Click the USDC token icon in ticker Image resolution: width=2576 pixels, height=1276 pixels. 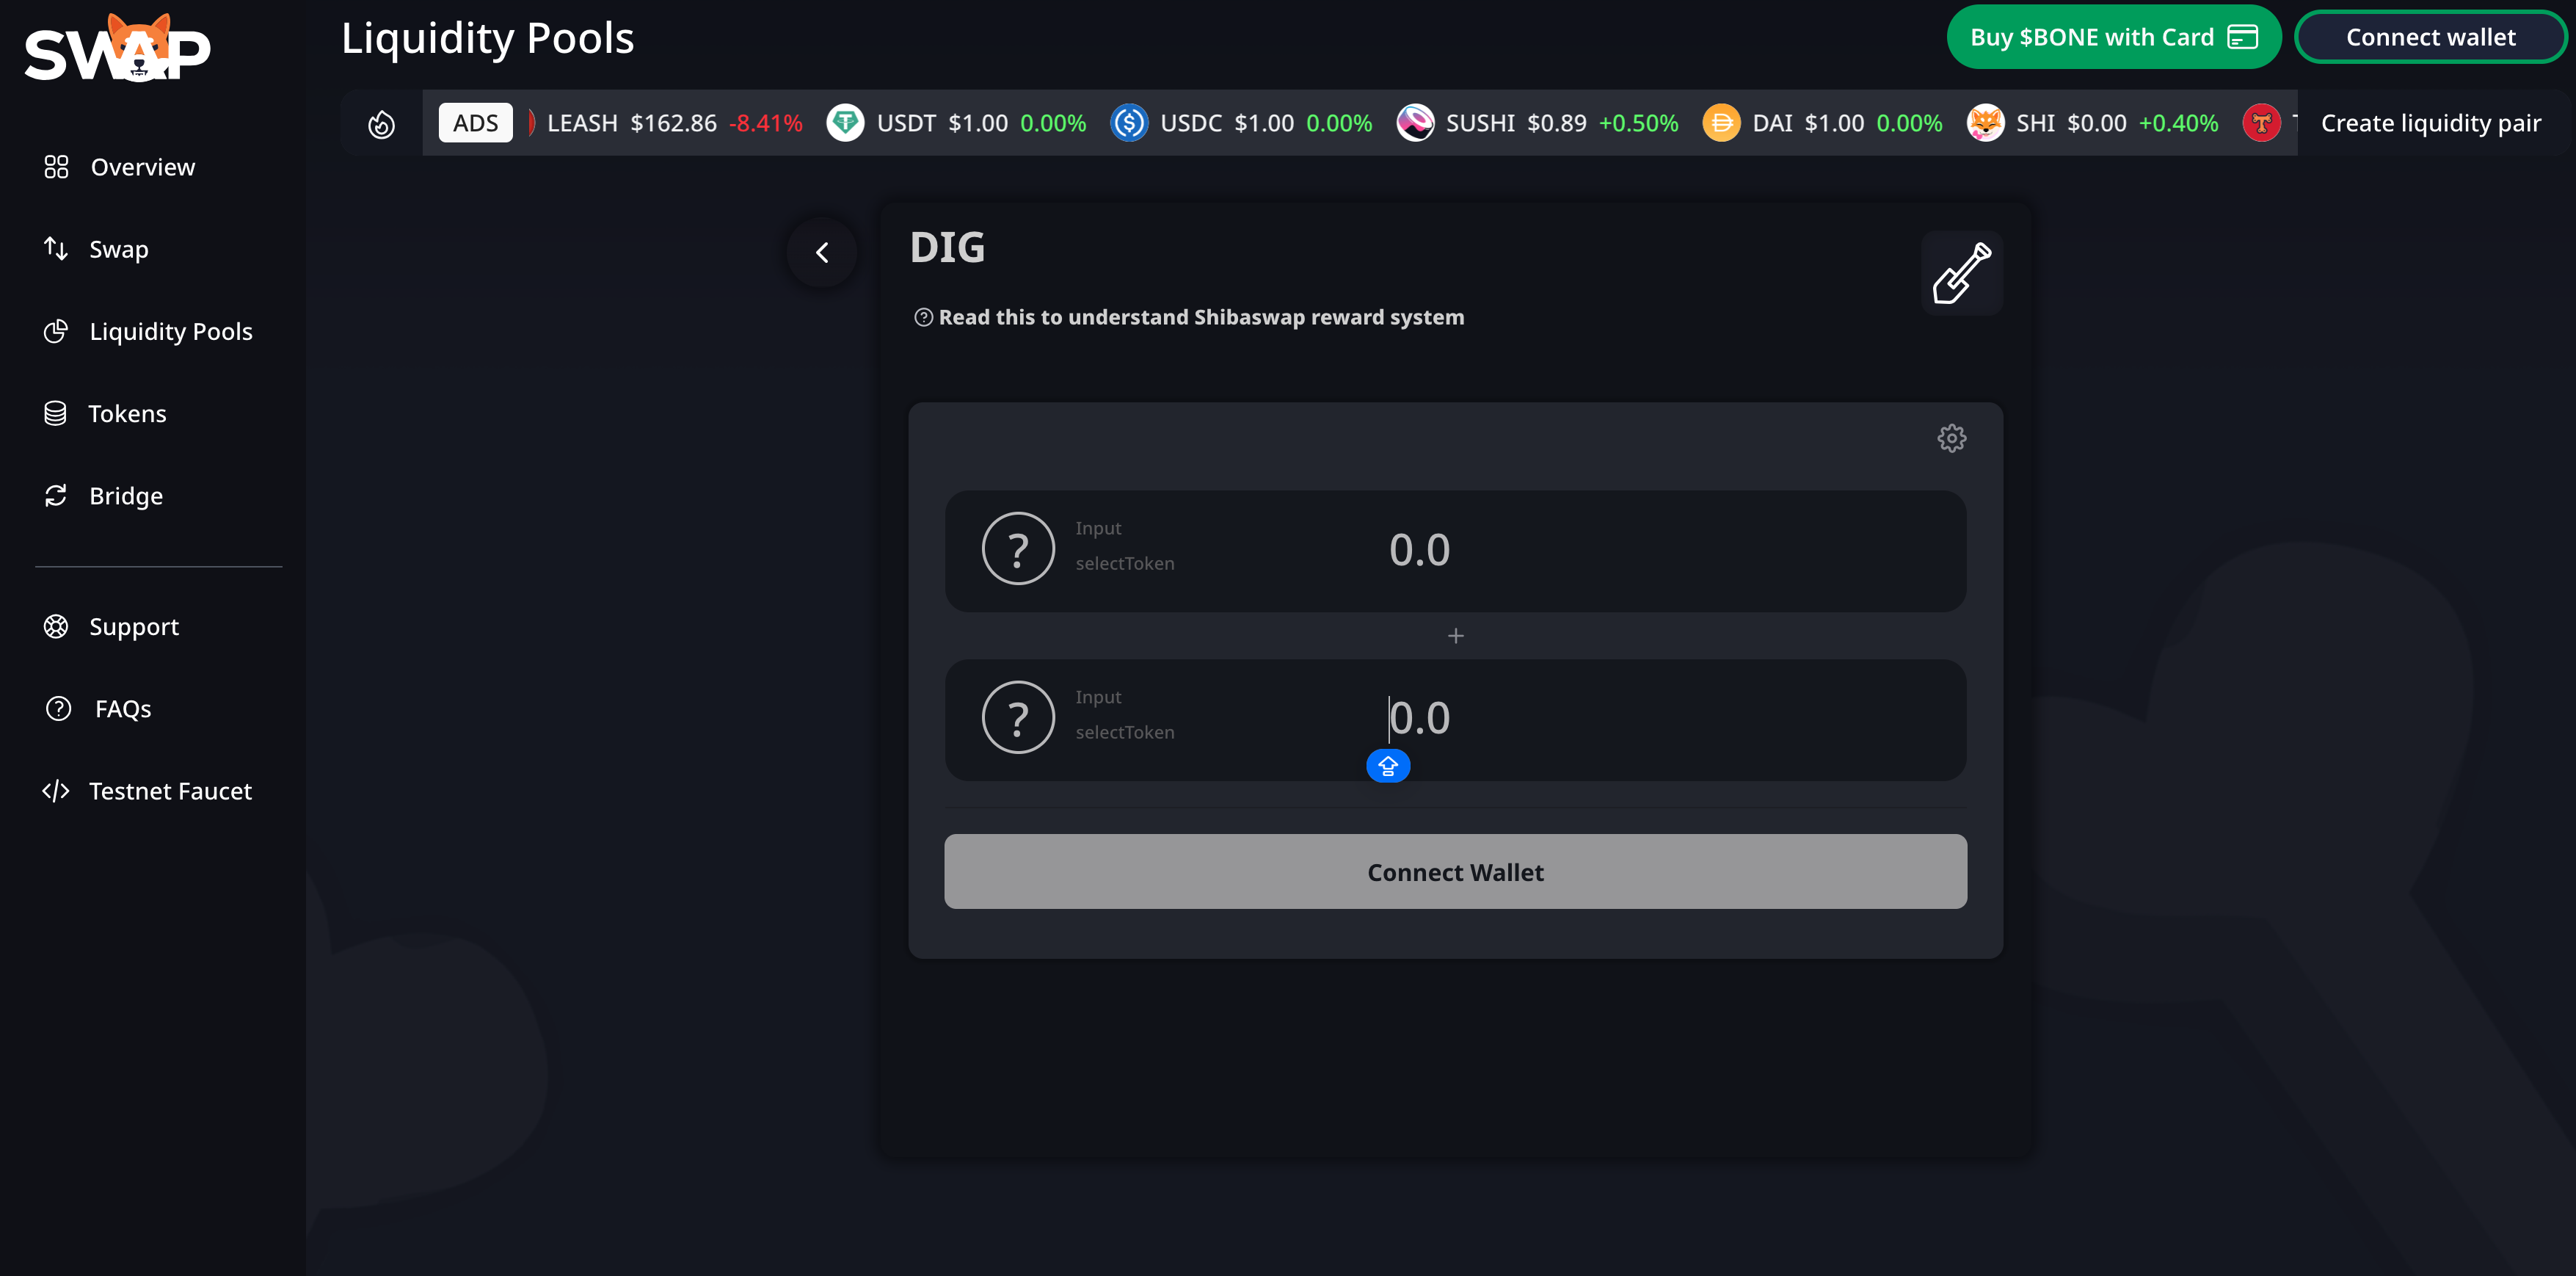pyautogui.click(x=1129, y=123)
